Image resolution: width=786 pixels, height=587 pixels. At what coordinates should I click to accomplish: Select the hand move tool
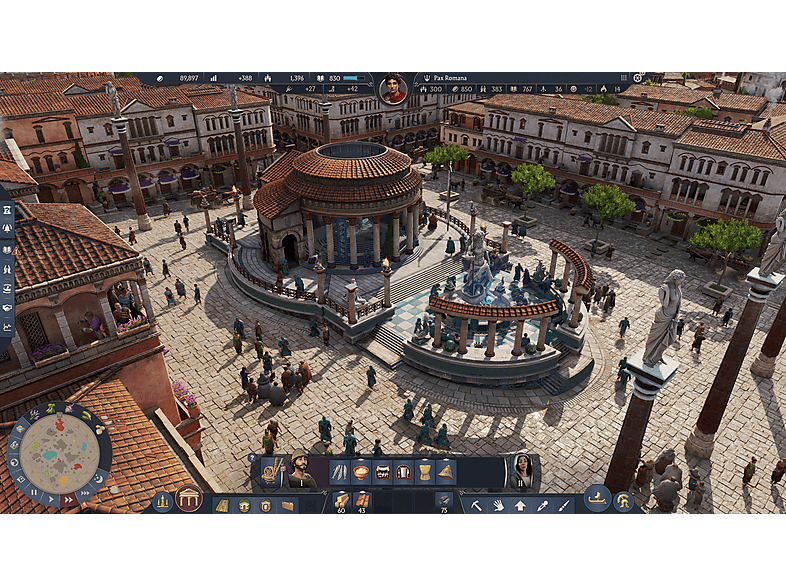pyautogui.click(x=498, y=506)
